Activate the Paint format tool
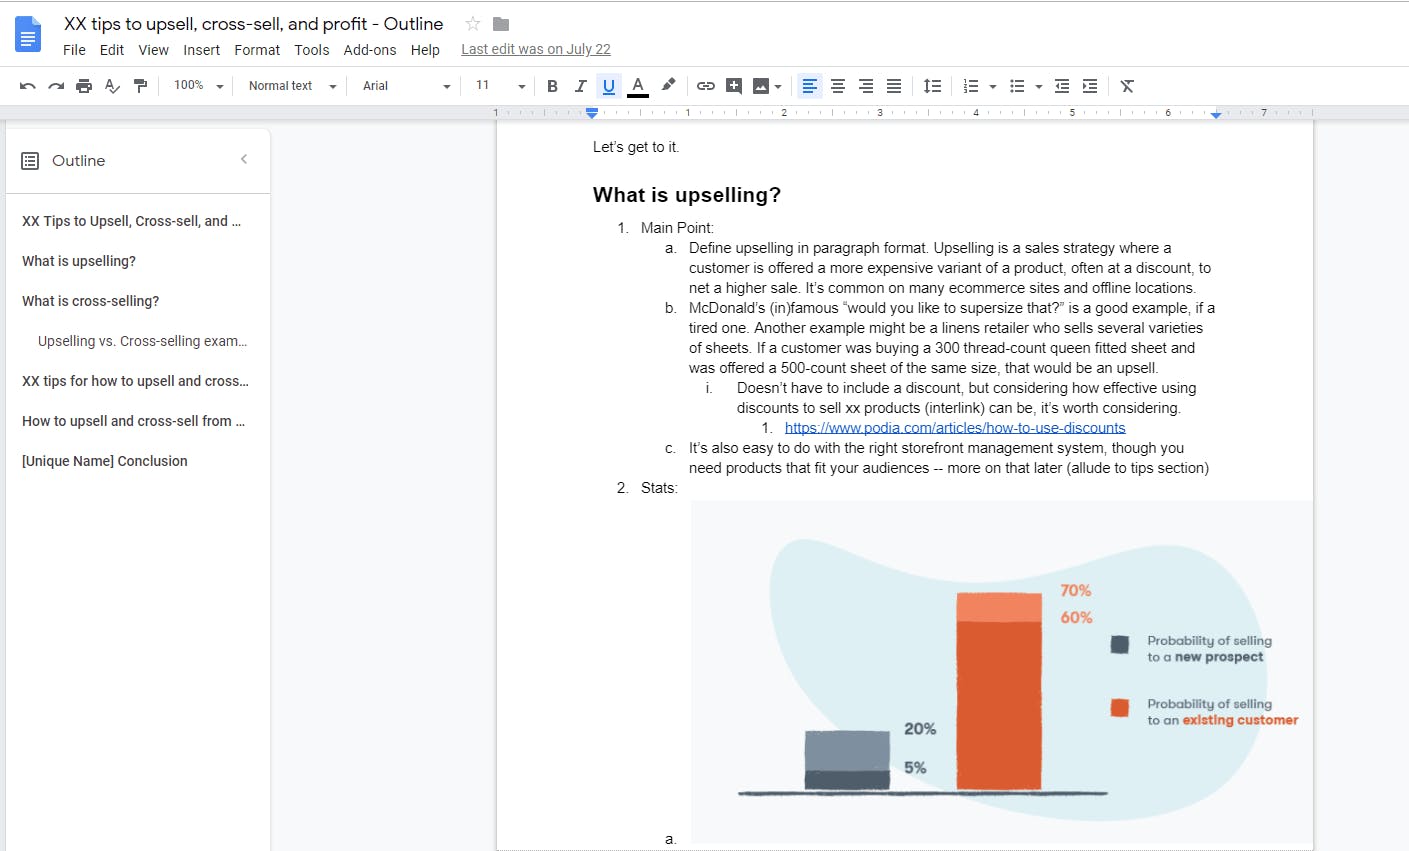The width and height of the screenshot is (1409, 851). point(140,86)
